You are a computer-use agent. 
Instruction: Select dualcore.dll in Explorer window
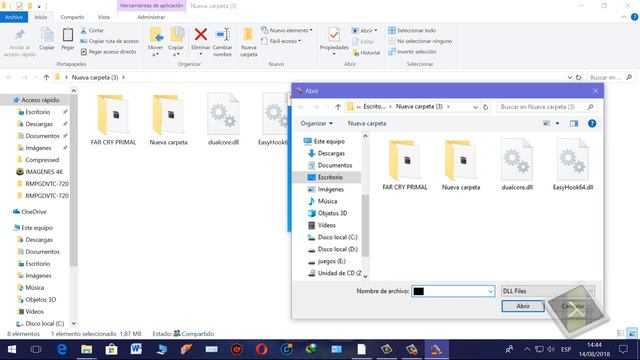click(223, 120)
